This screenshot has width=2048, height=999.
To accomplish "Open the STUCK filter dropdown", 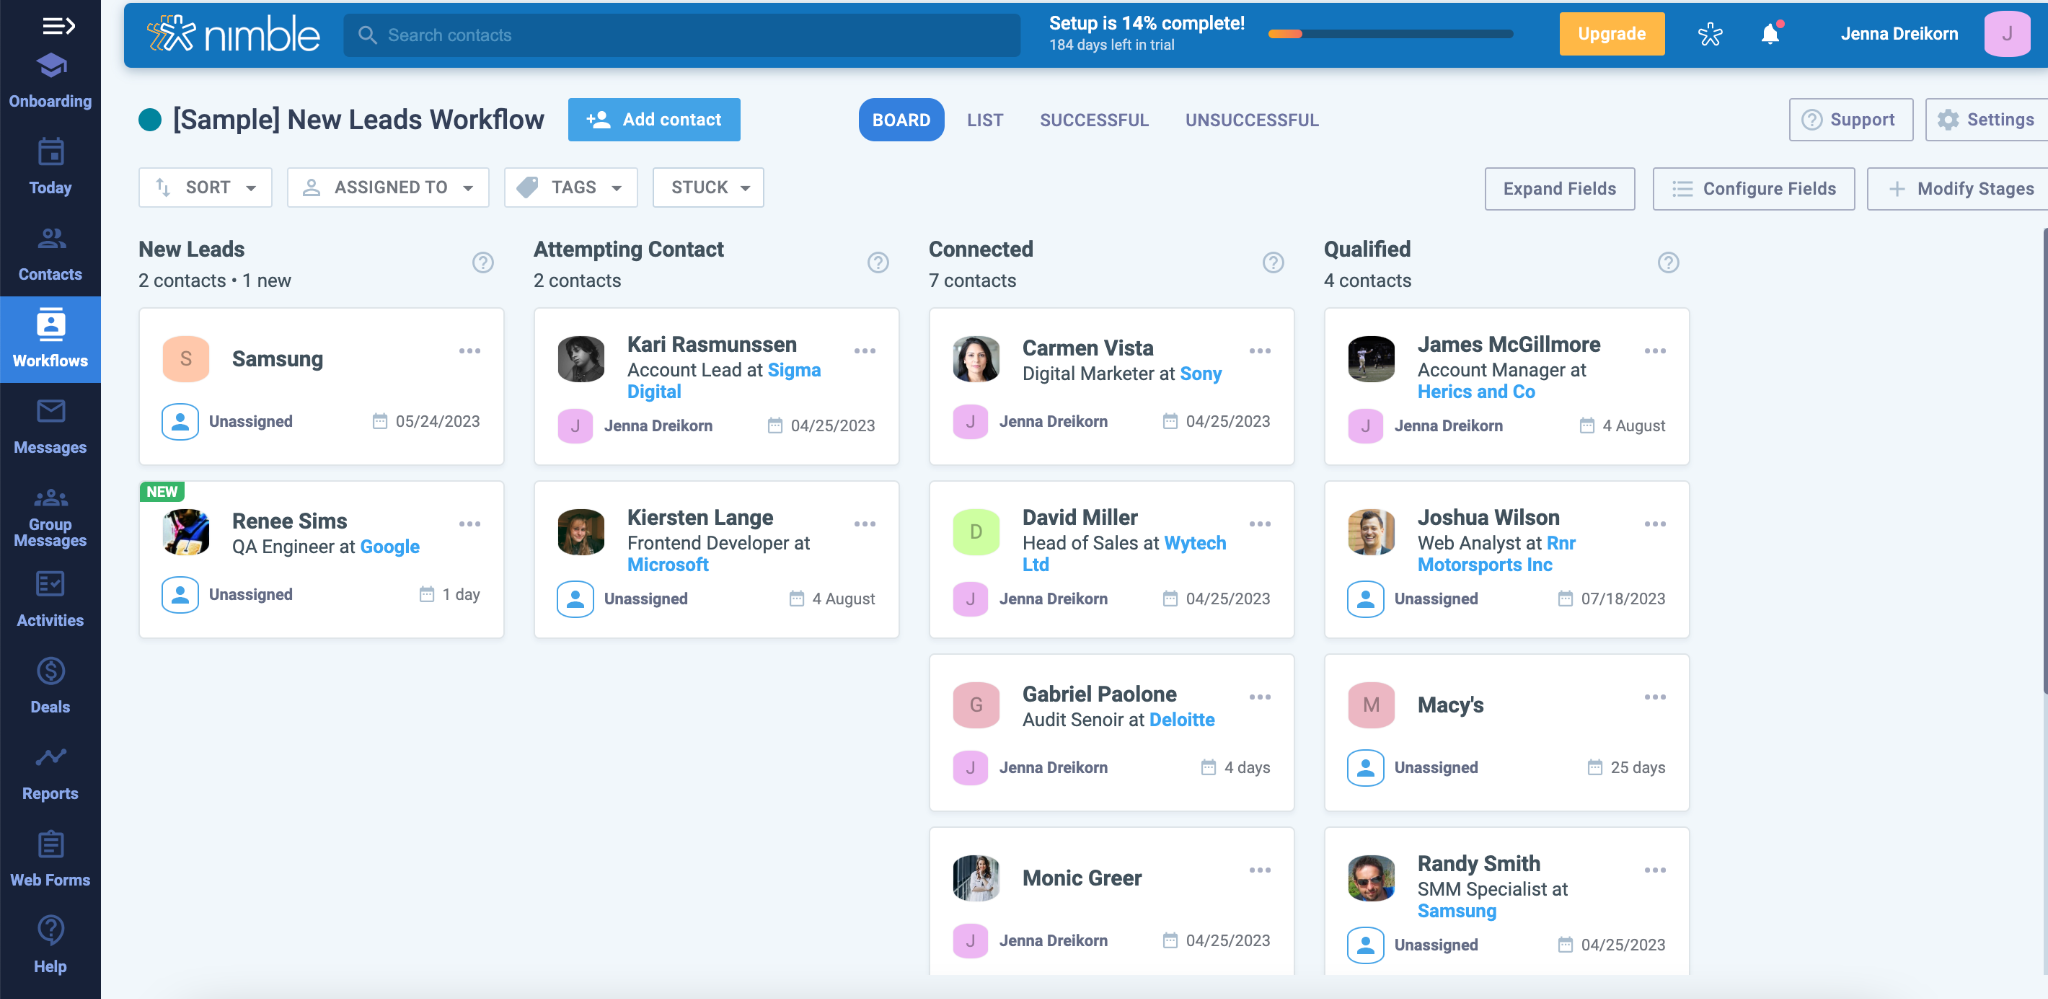I will [708, 188].
